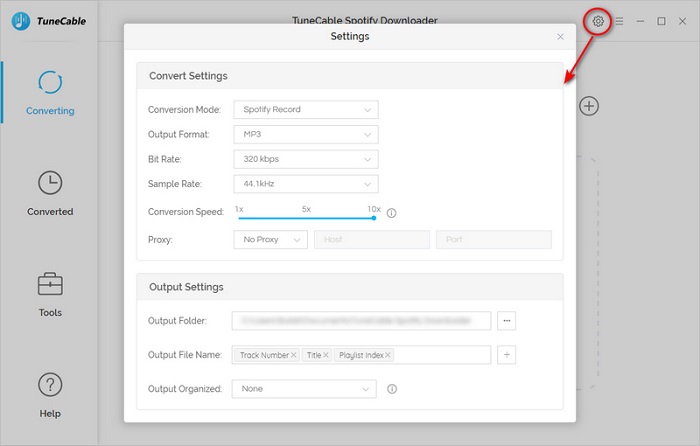The height and width of the screenshot is (446, 700).
Task: Open the Help section
Action: 50,396
